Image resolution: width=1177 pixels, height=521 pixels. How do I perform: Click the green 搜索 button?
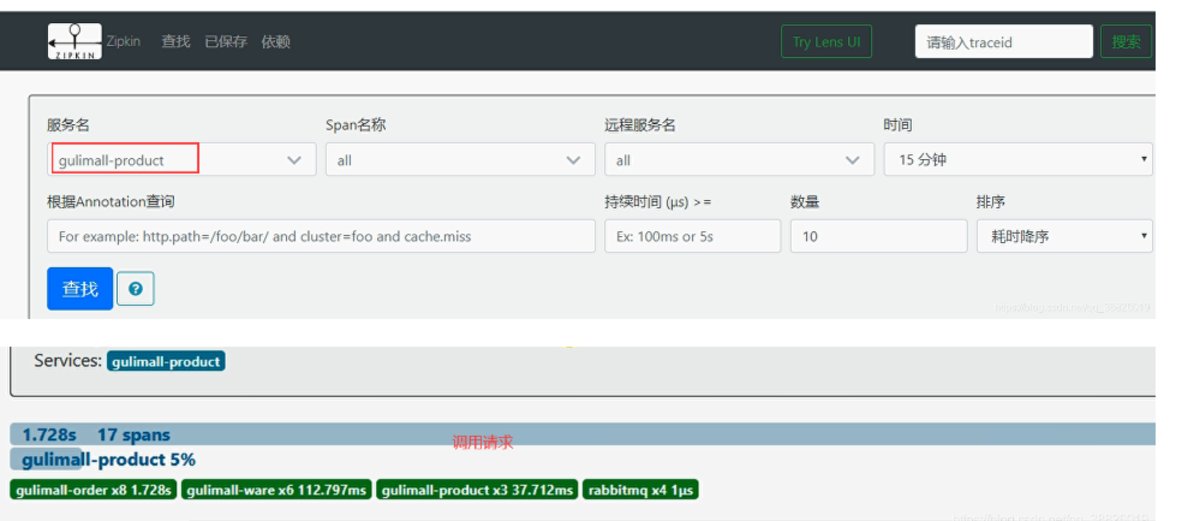tap(1126, 42)
